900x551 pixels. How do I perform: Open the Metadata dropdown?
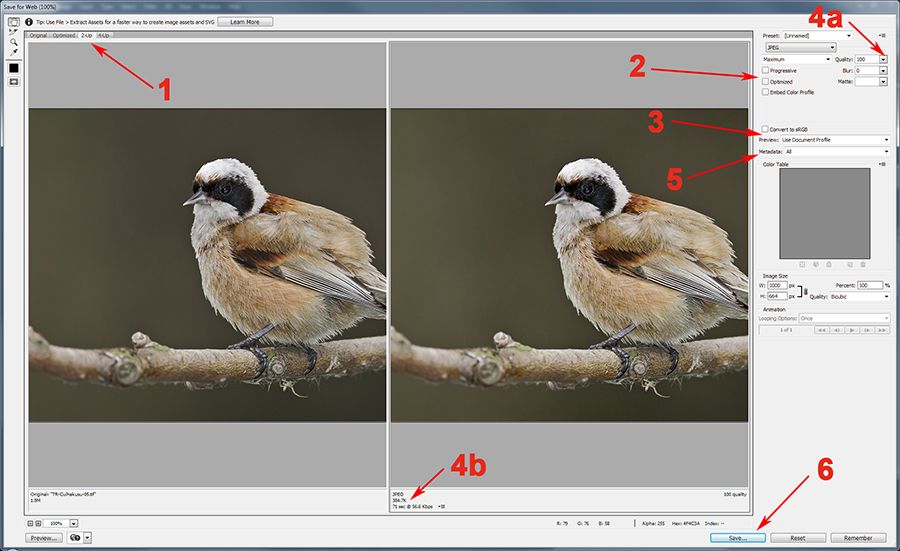coord(837,152)
